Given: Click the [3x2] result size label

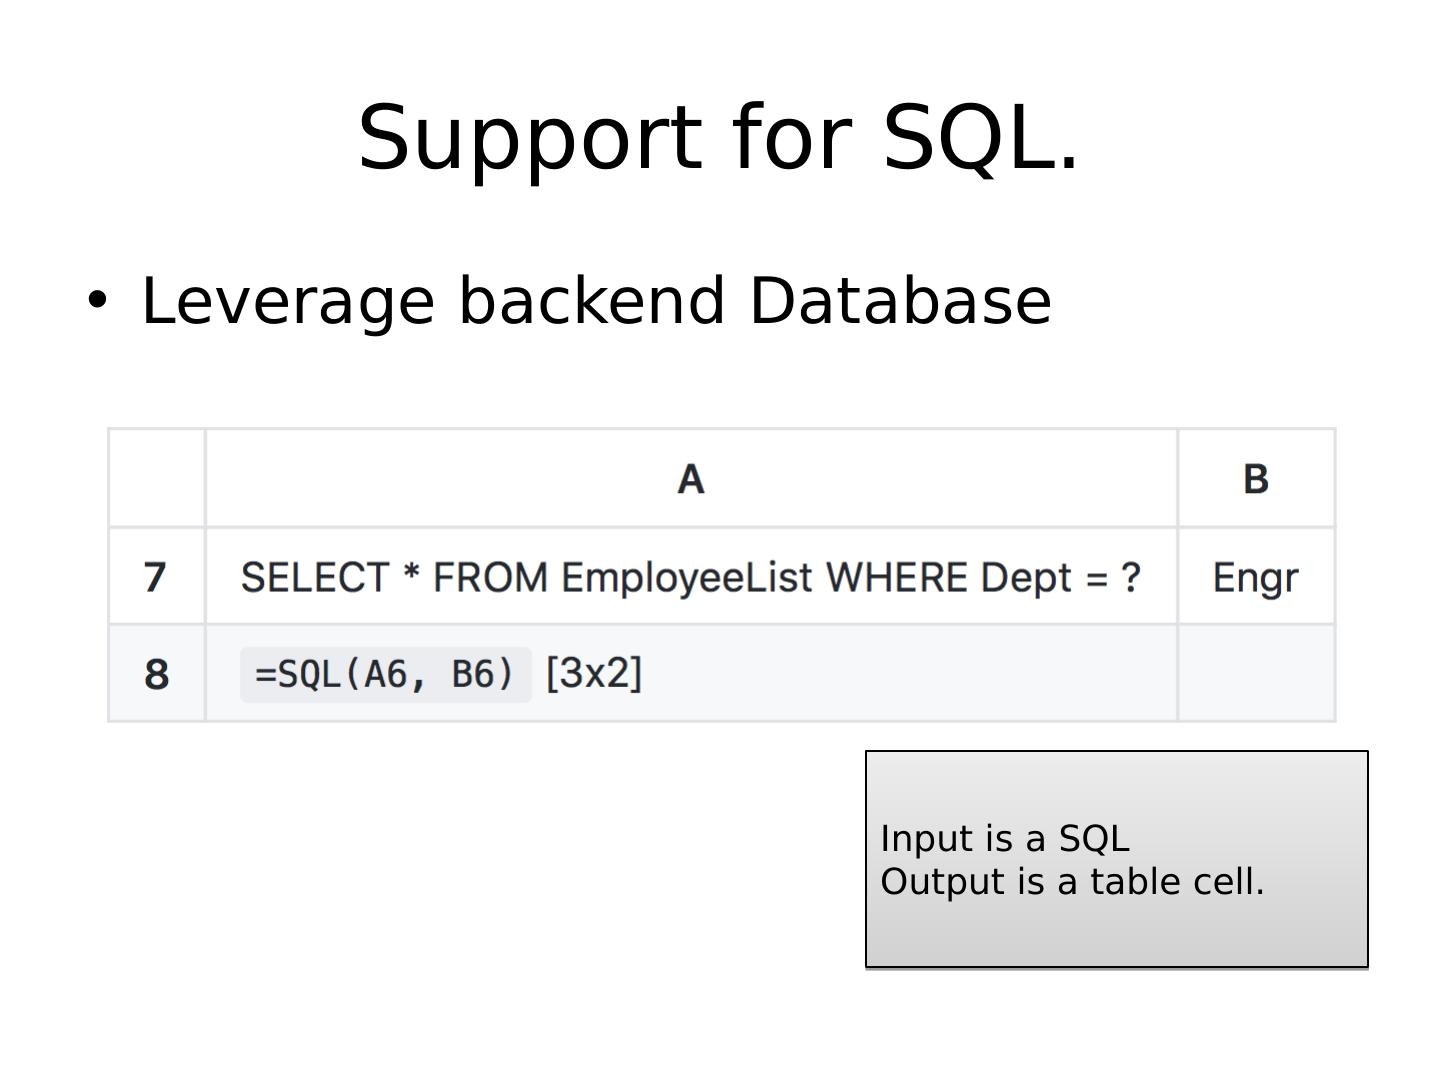Looking at the screenshot, I should pos(594,674).
